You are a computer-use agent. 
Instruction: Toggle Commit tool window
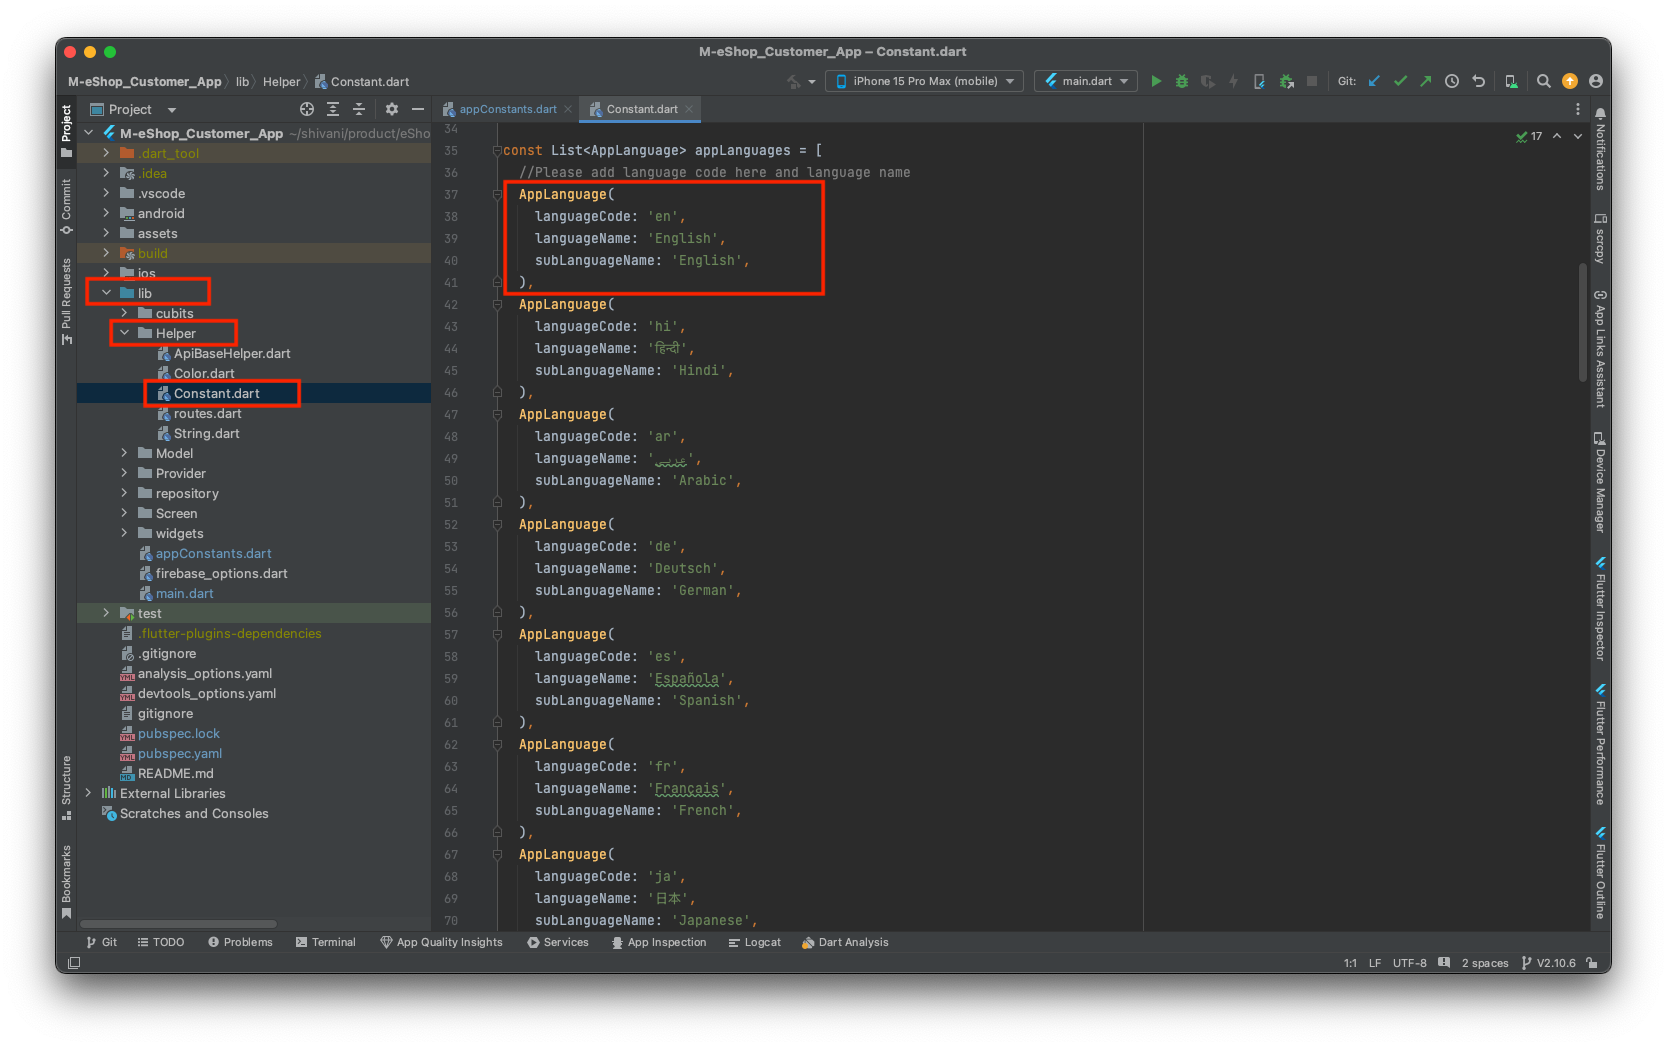tap(66, 207)
